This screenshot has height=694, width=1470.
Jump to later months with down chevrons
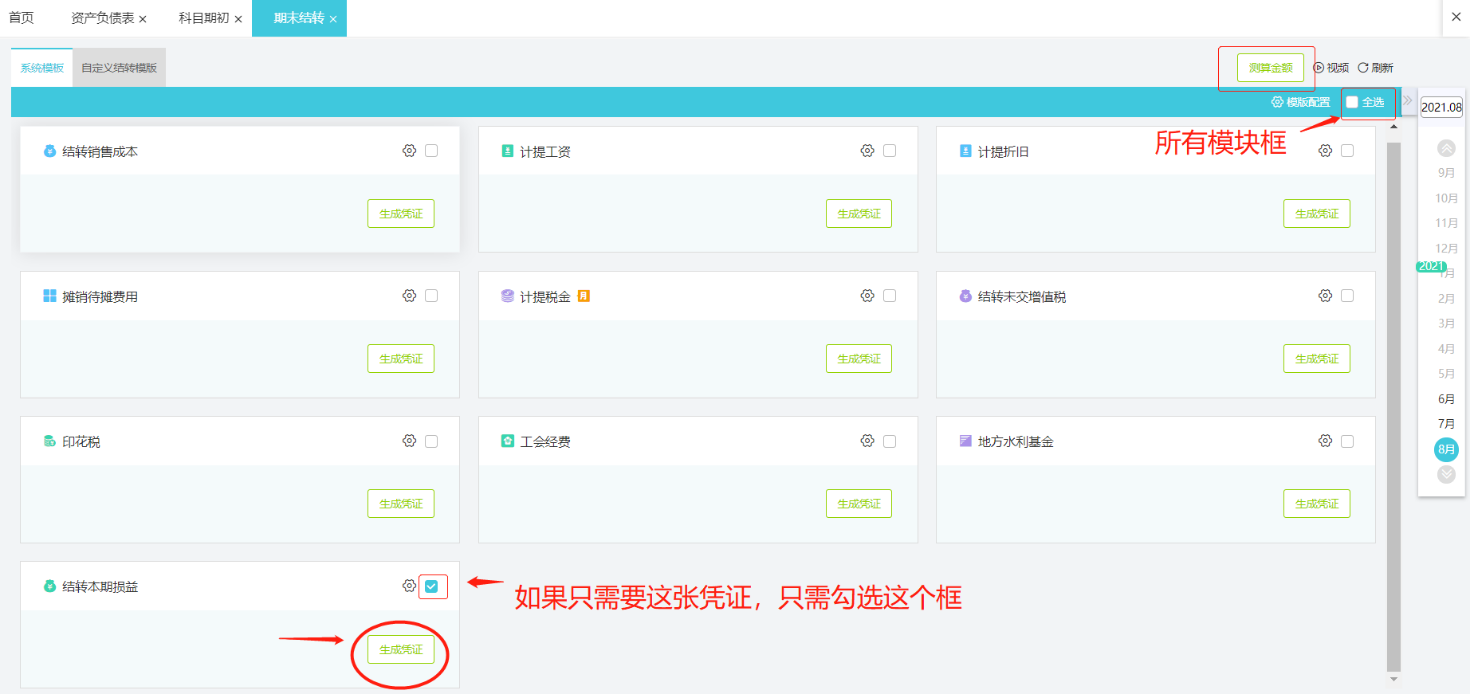click(x=1446, y=474)
